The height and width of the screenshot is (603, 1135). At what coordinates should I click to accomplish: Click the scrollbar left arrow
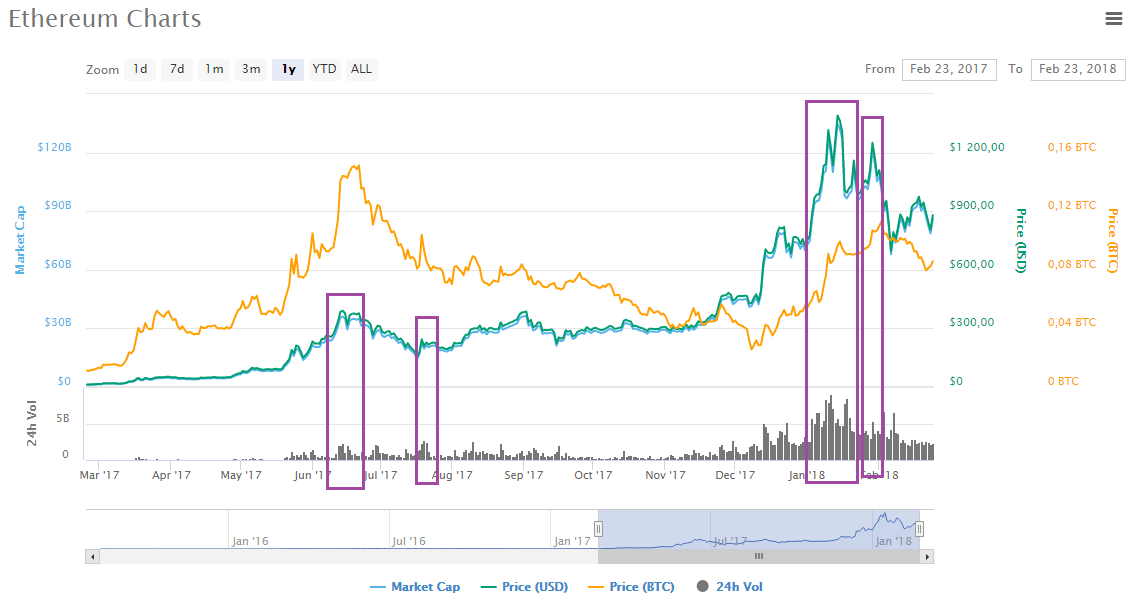pyautogui.click(x=92, y=557)
